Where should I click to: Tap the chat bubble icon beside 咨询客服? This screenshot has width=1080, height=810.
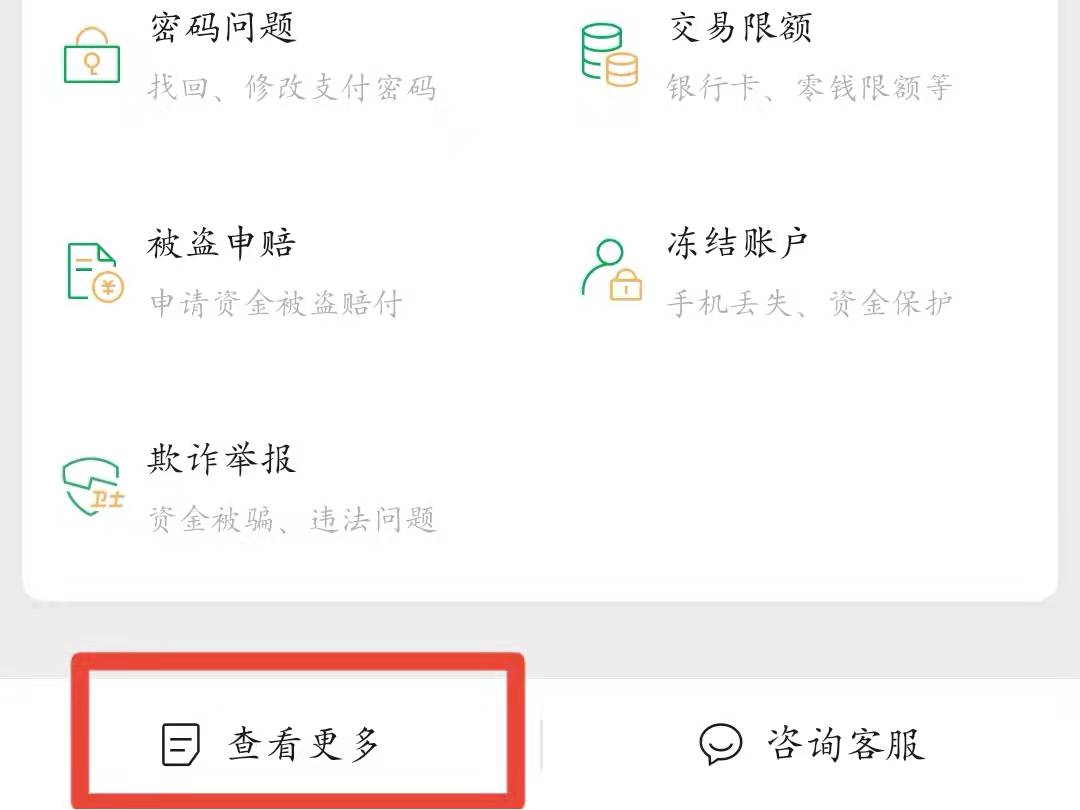720,745
